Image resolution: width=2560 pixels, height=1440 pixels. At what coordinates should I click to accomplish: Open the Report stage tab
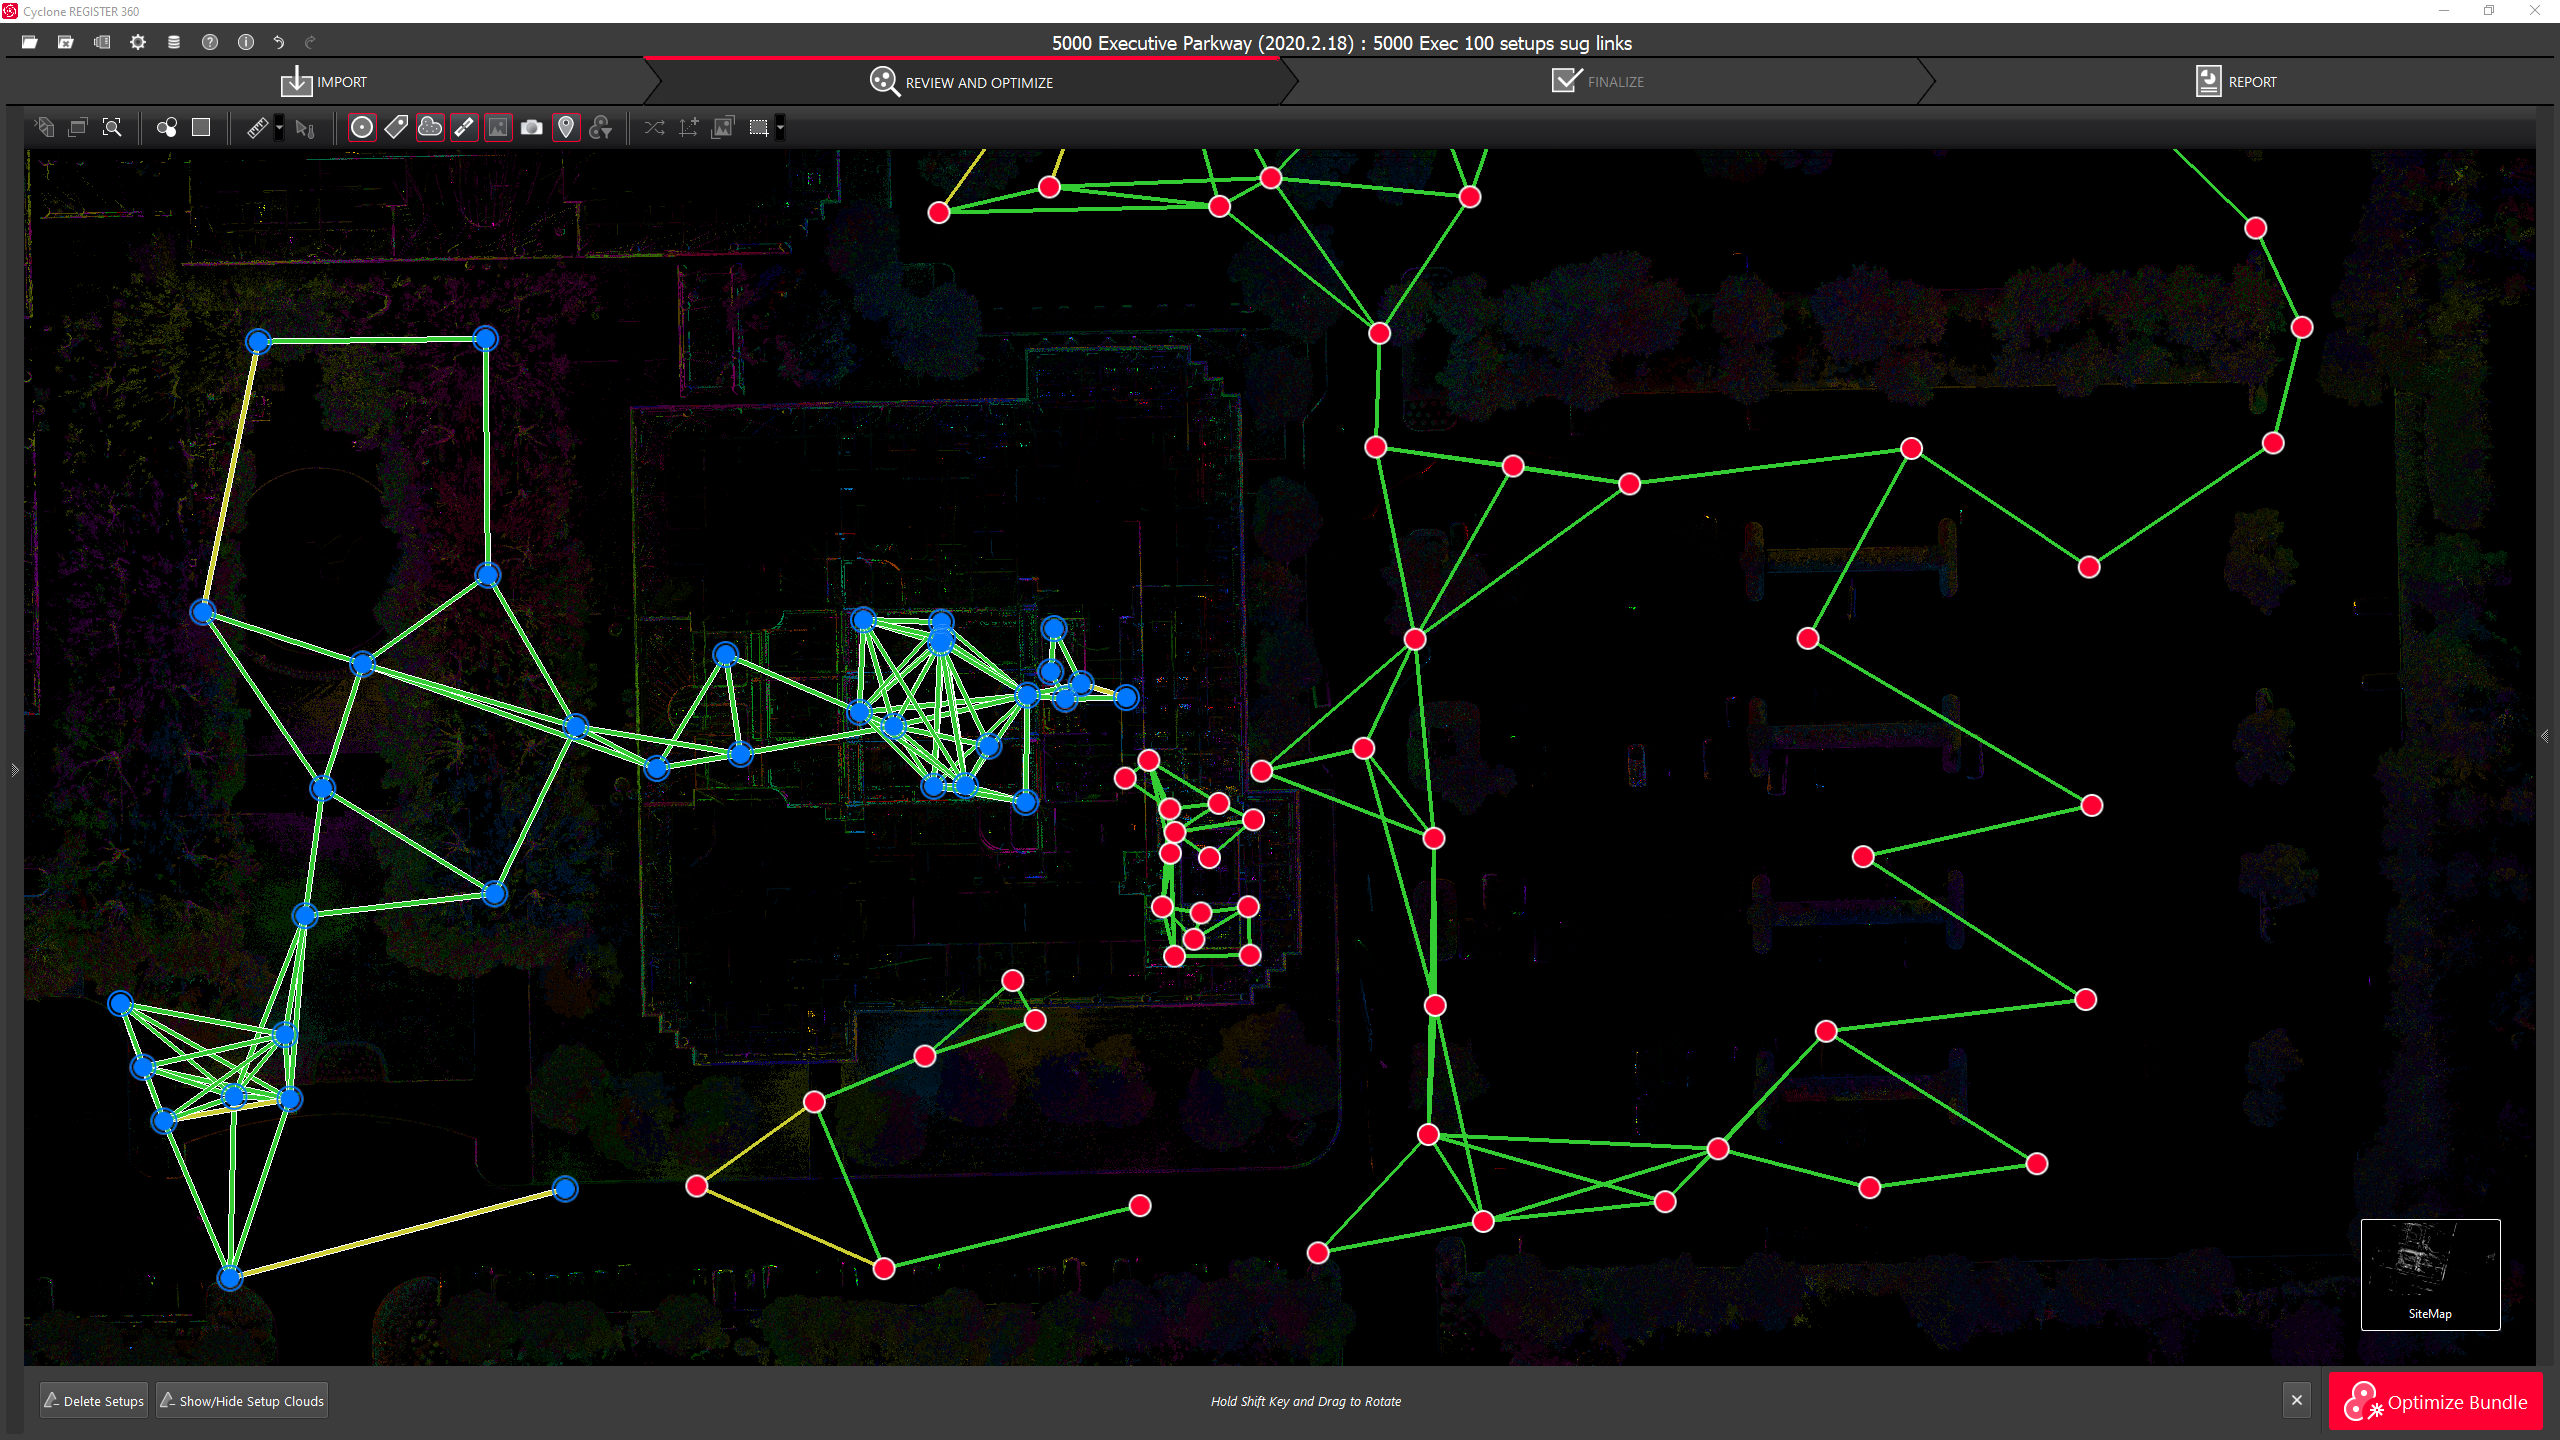click(x=2236, y=82)
